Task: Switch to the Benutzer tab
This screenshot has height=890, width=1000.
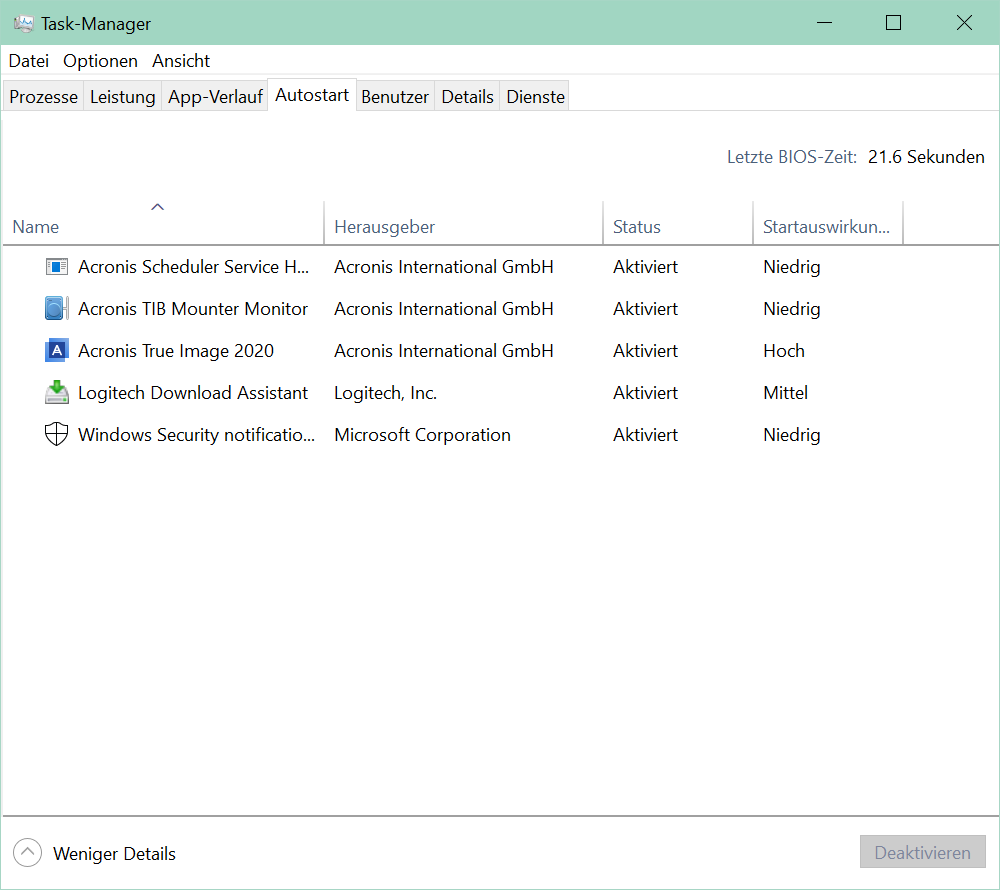Action: click(395, 96)
